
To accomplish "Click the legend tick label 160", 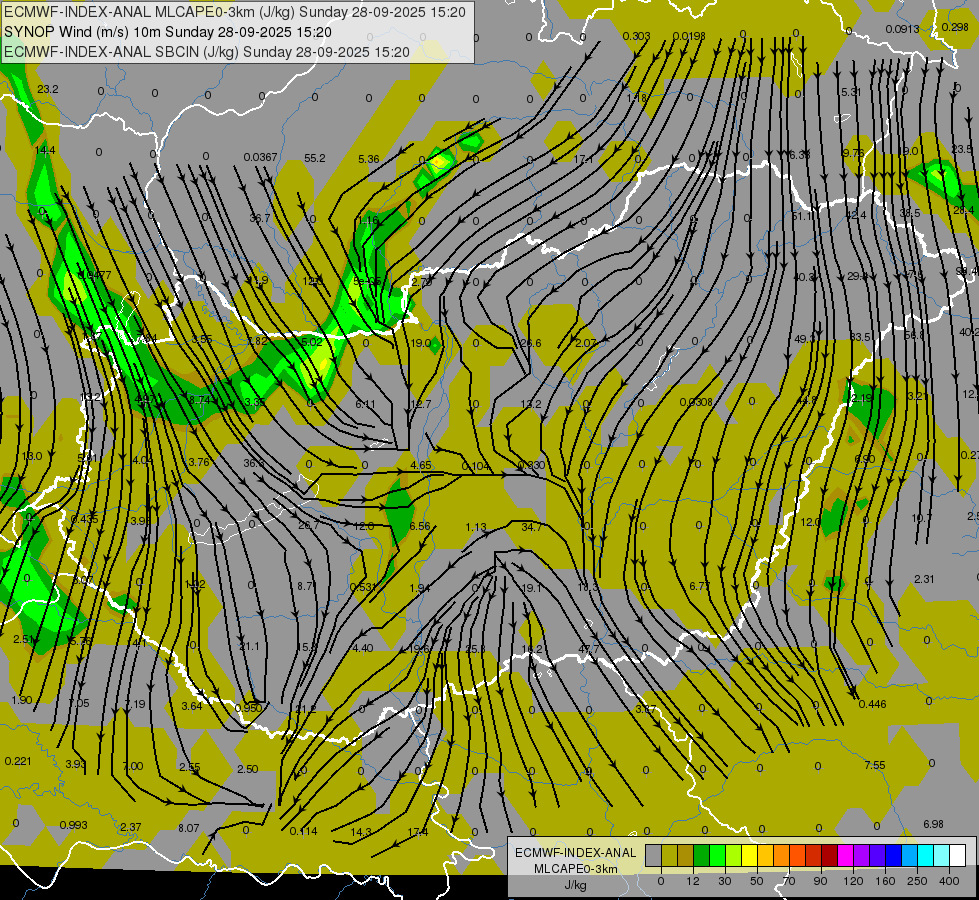I will [885, 881].
